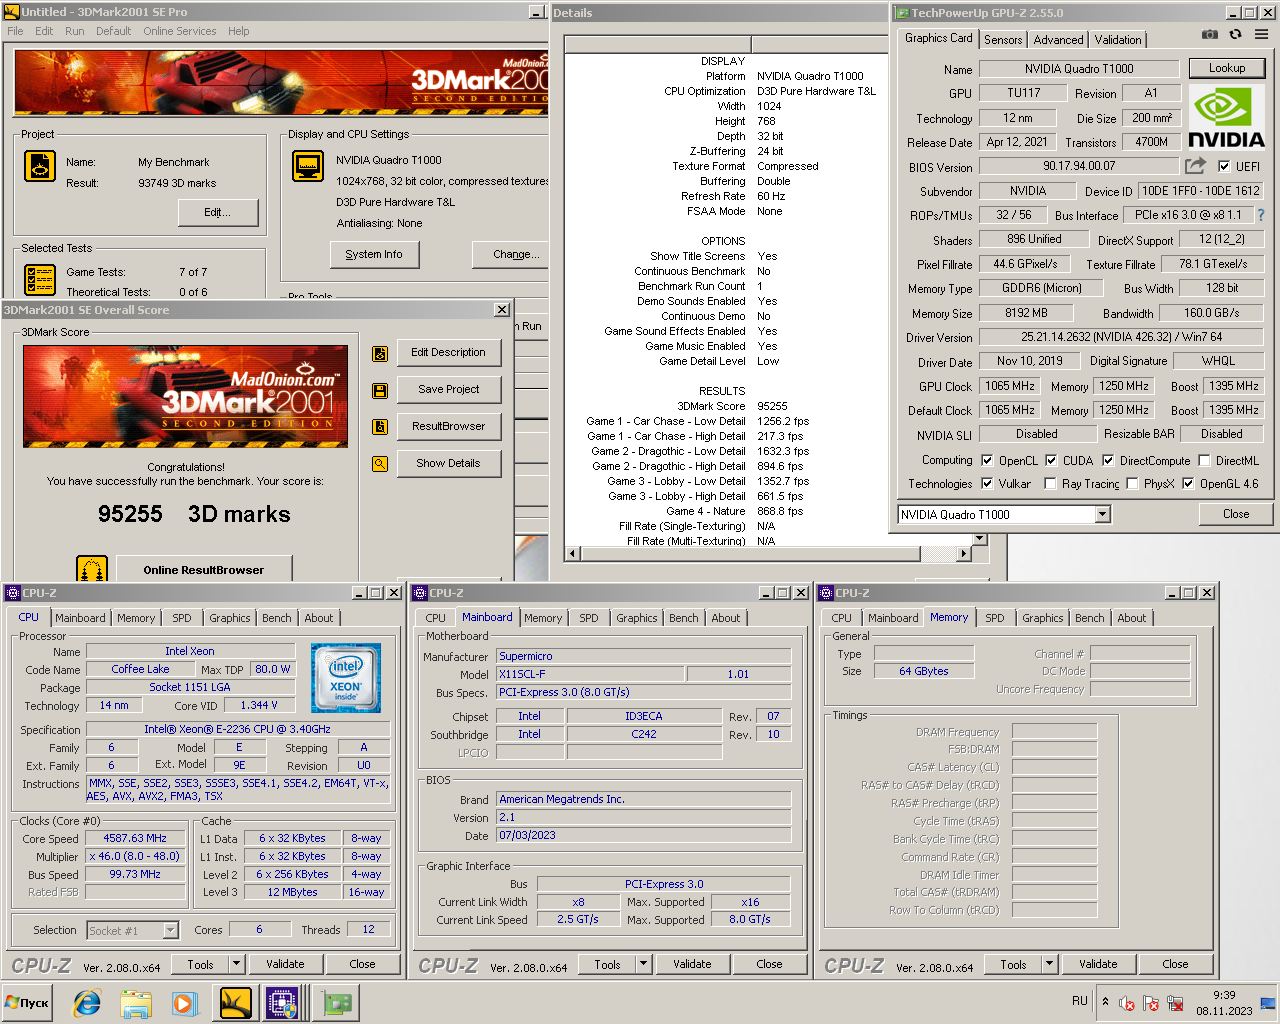The image size is (1280, 1024).
Task: Open the Socket #1 selection dropdown
Action: [x=170, y=931]
